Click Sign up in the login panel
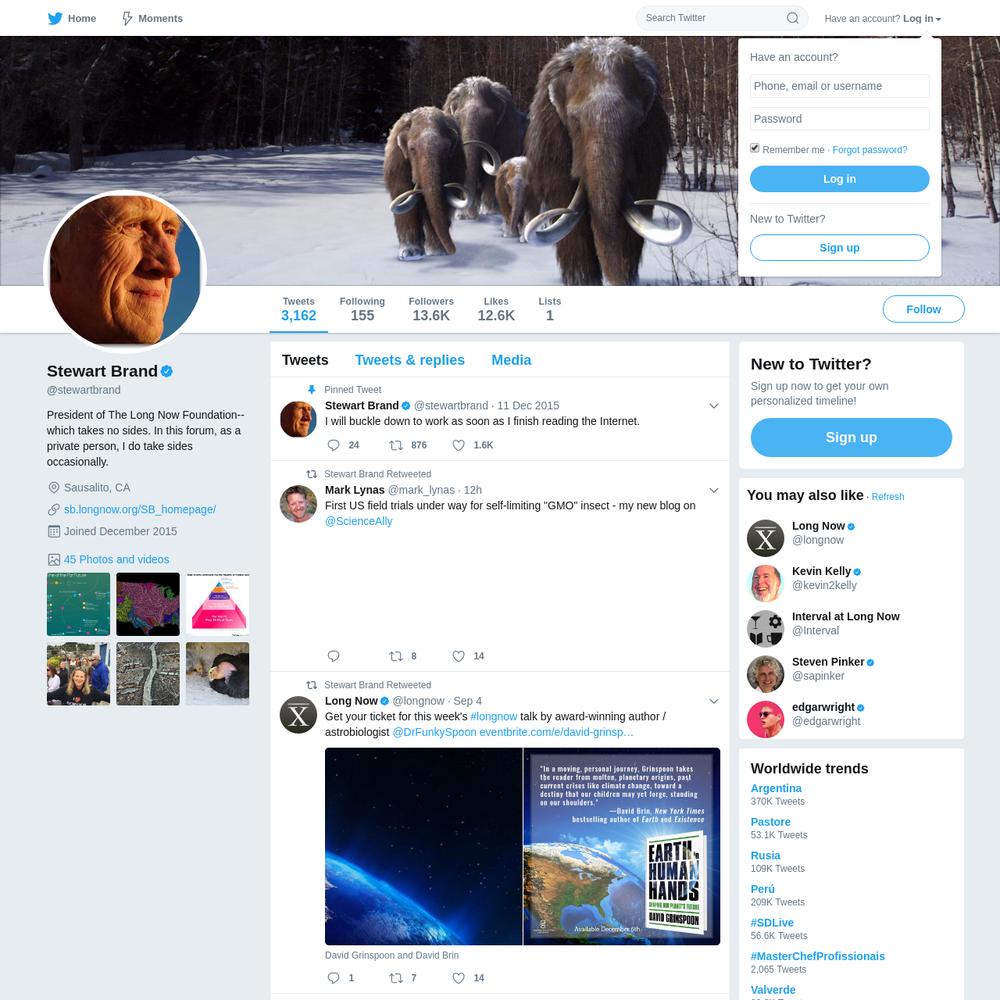Viewport: 1000px width, 1000px height. (x=839, y=247)
